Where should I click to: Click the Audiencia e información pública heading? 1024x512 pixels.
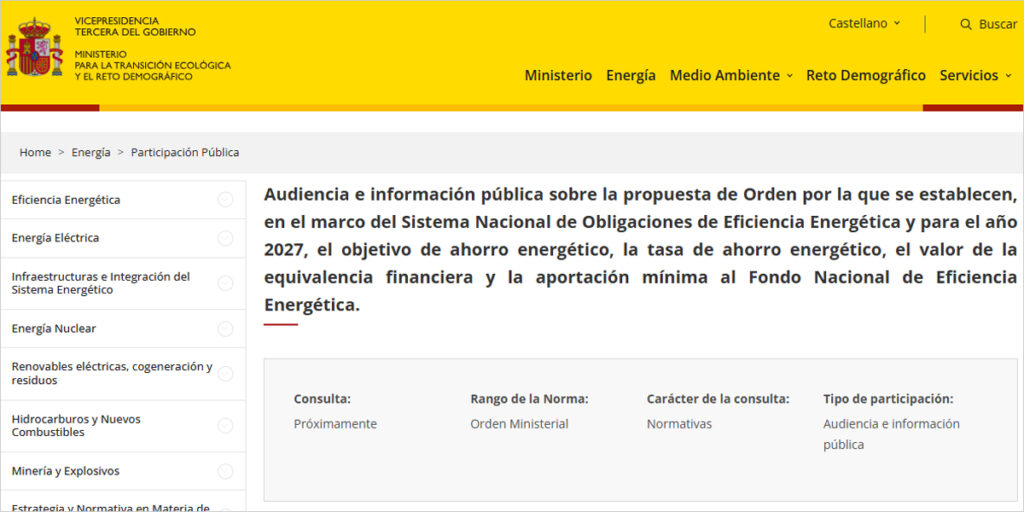641,249
